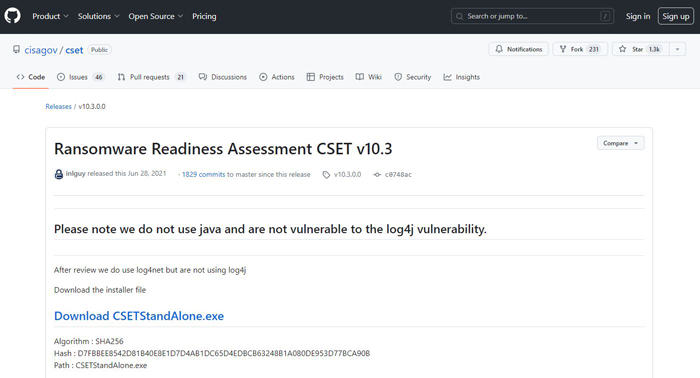
Task: Open the Issues tab
Action: pos(81,77)
